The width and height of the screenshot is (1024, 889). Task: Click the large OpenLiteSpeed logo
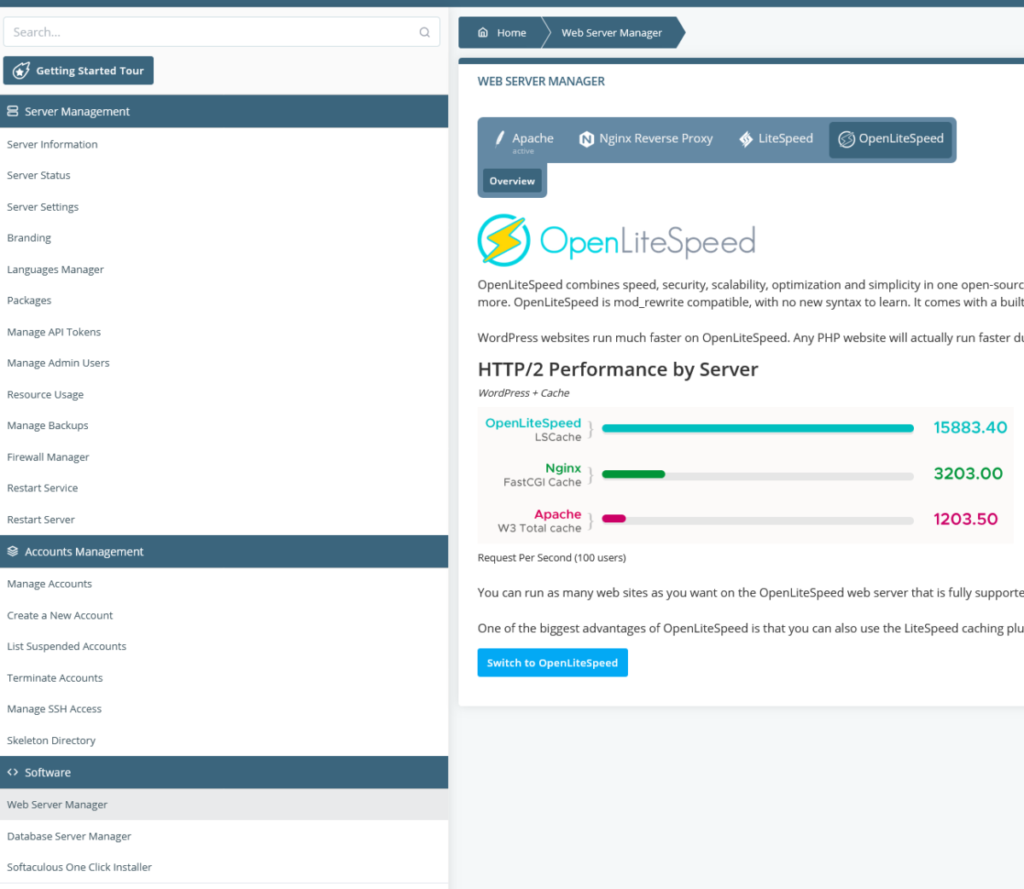point(616,240)
